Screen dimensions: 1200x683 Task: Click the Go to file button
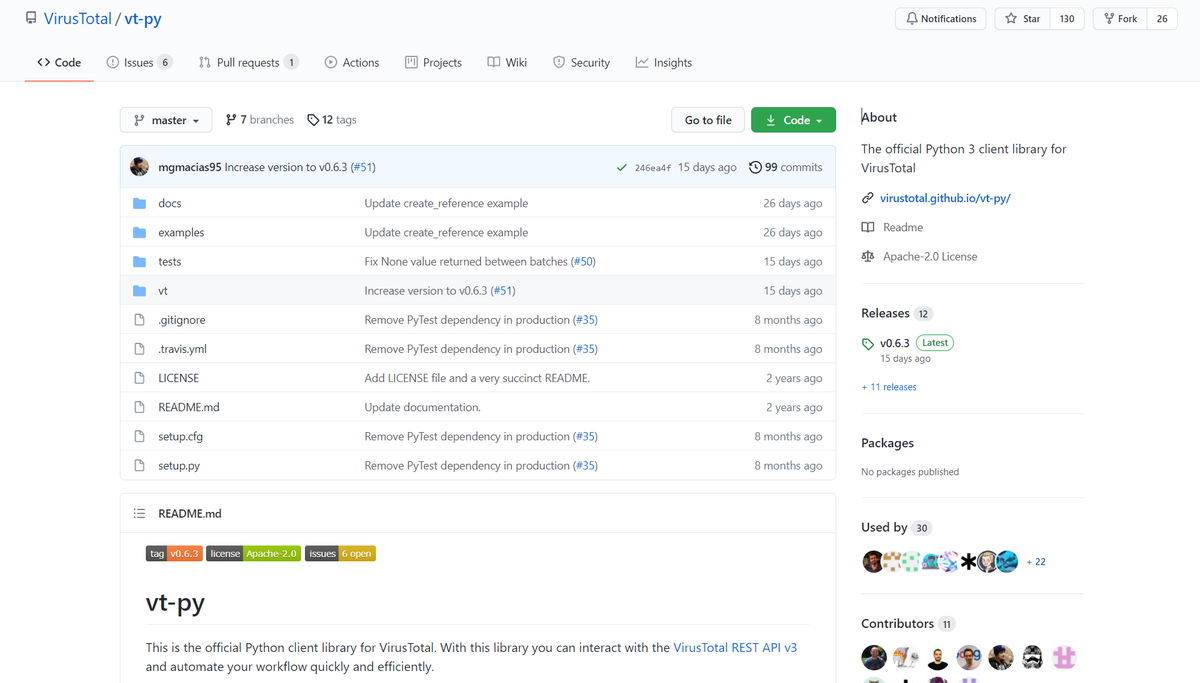pyautogui.click(x=708, y=120)
